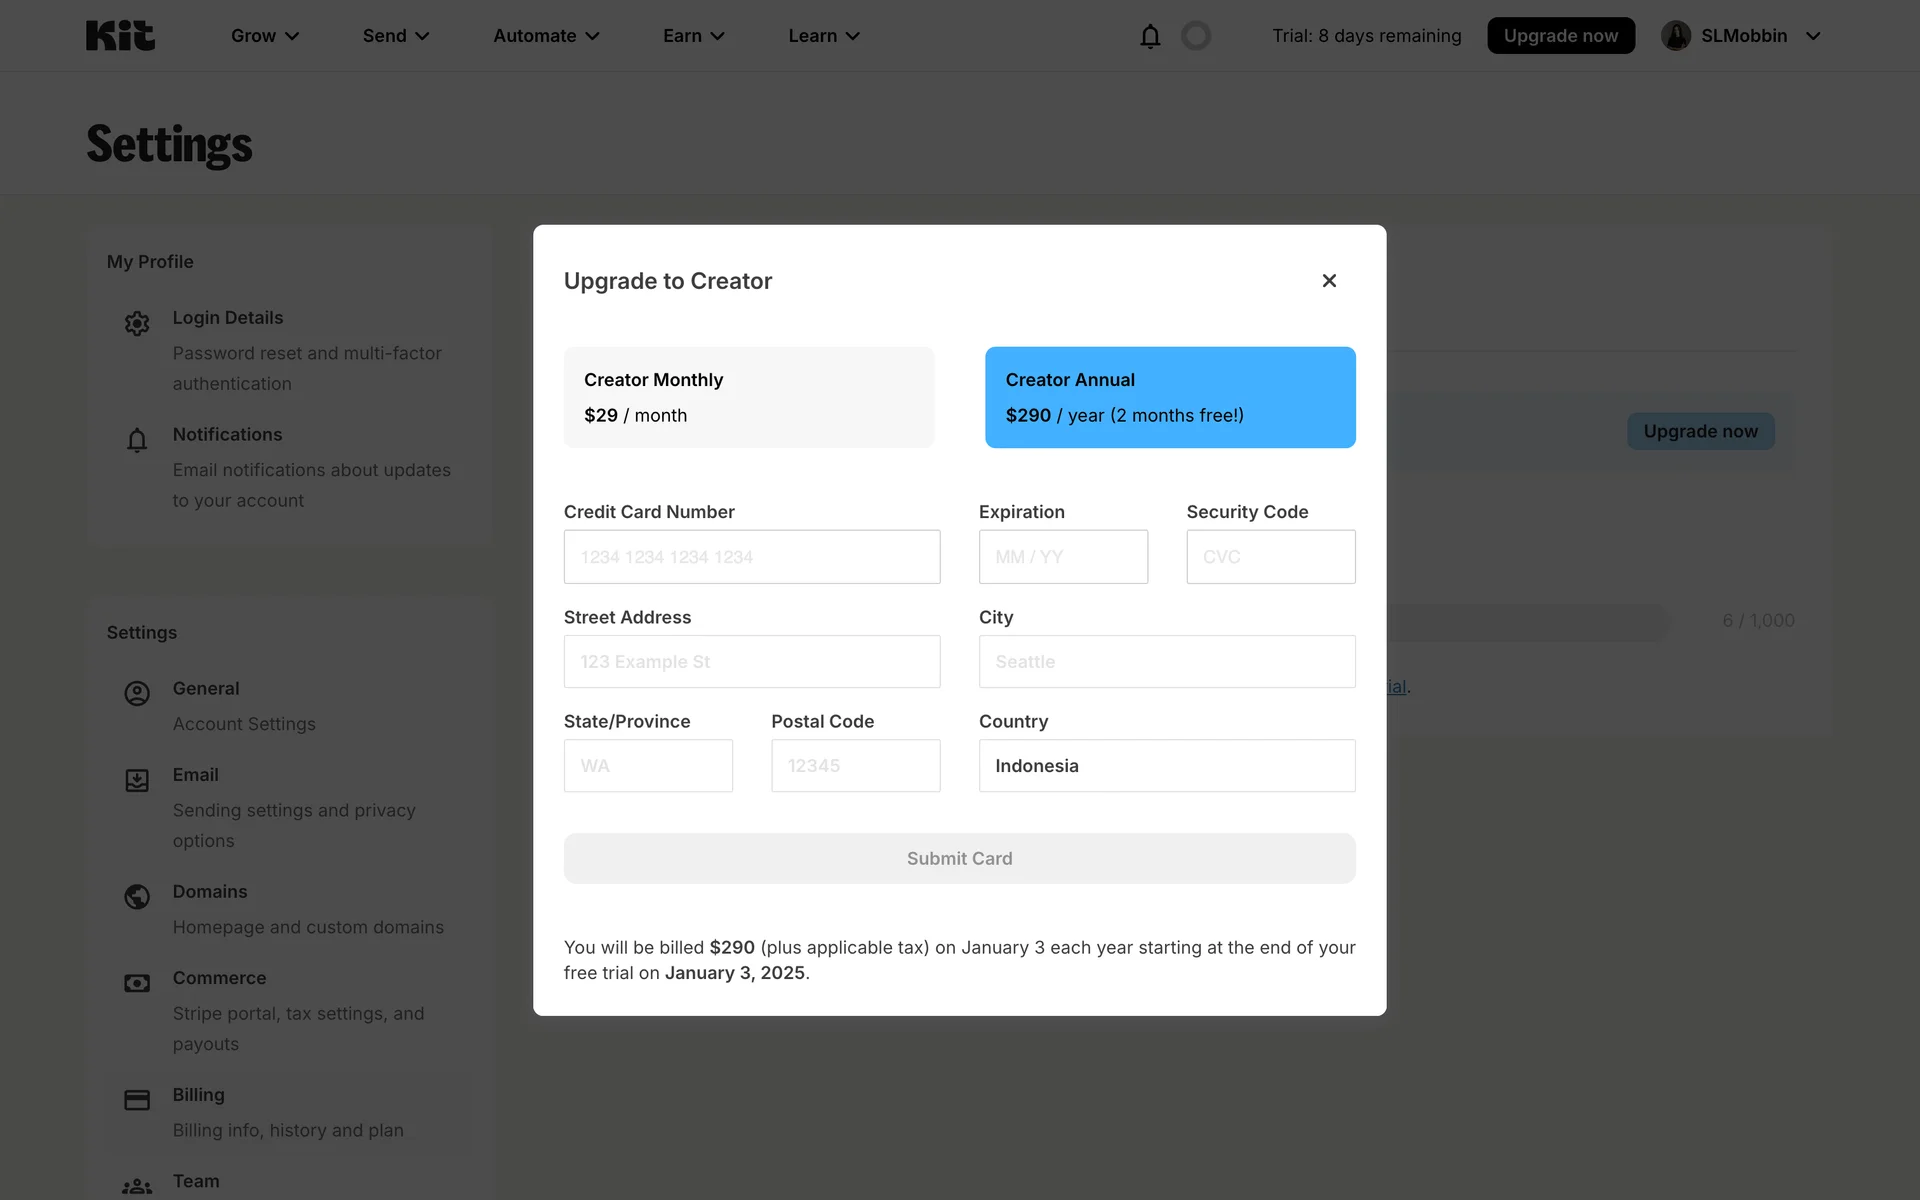Image resolution: width=1920 pixels, height=1200 pixels.
Task: Open the Earn menu
Action: (x=693, y=36)
